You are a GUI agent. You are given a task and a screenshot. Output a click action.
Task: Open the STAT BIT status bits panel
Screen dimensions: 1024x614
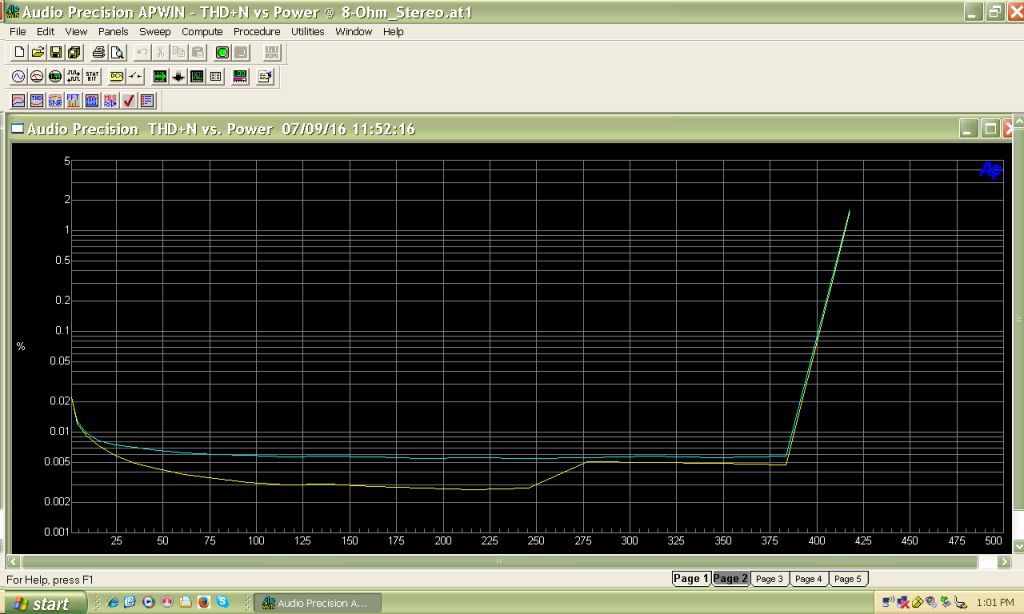(92, 76)
